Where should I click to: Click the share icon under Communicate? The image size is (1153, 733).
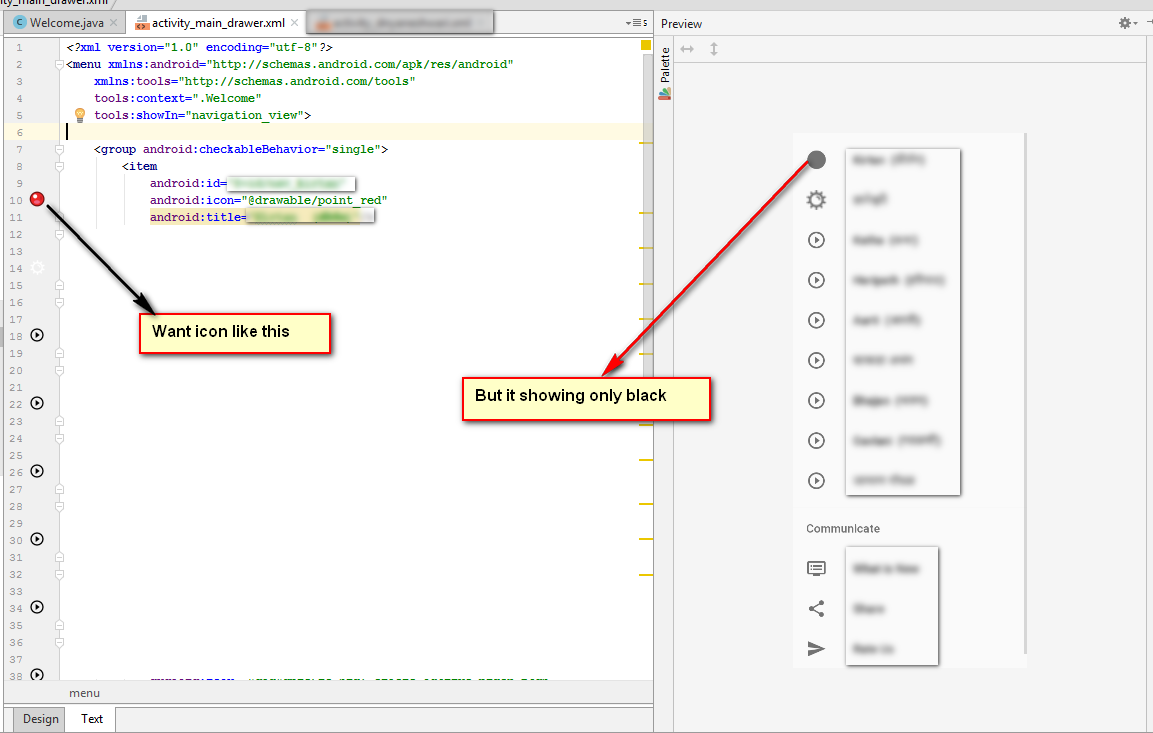[816, 608]
